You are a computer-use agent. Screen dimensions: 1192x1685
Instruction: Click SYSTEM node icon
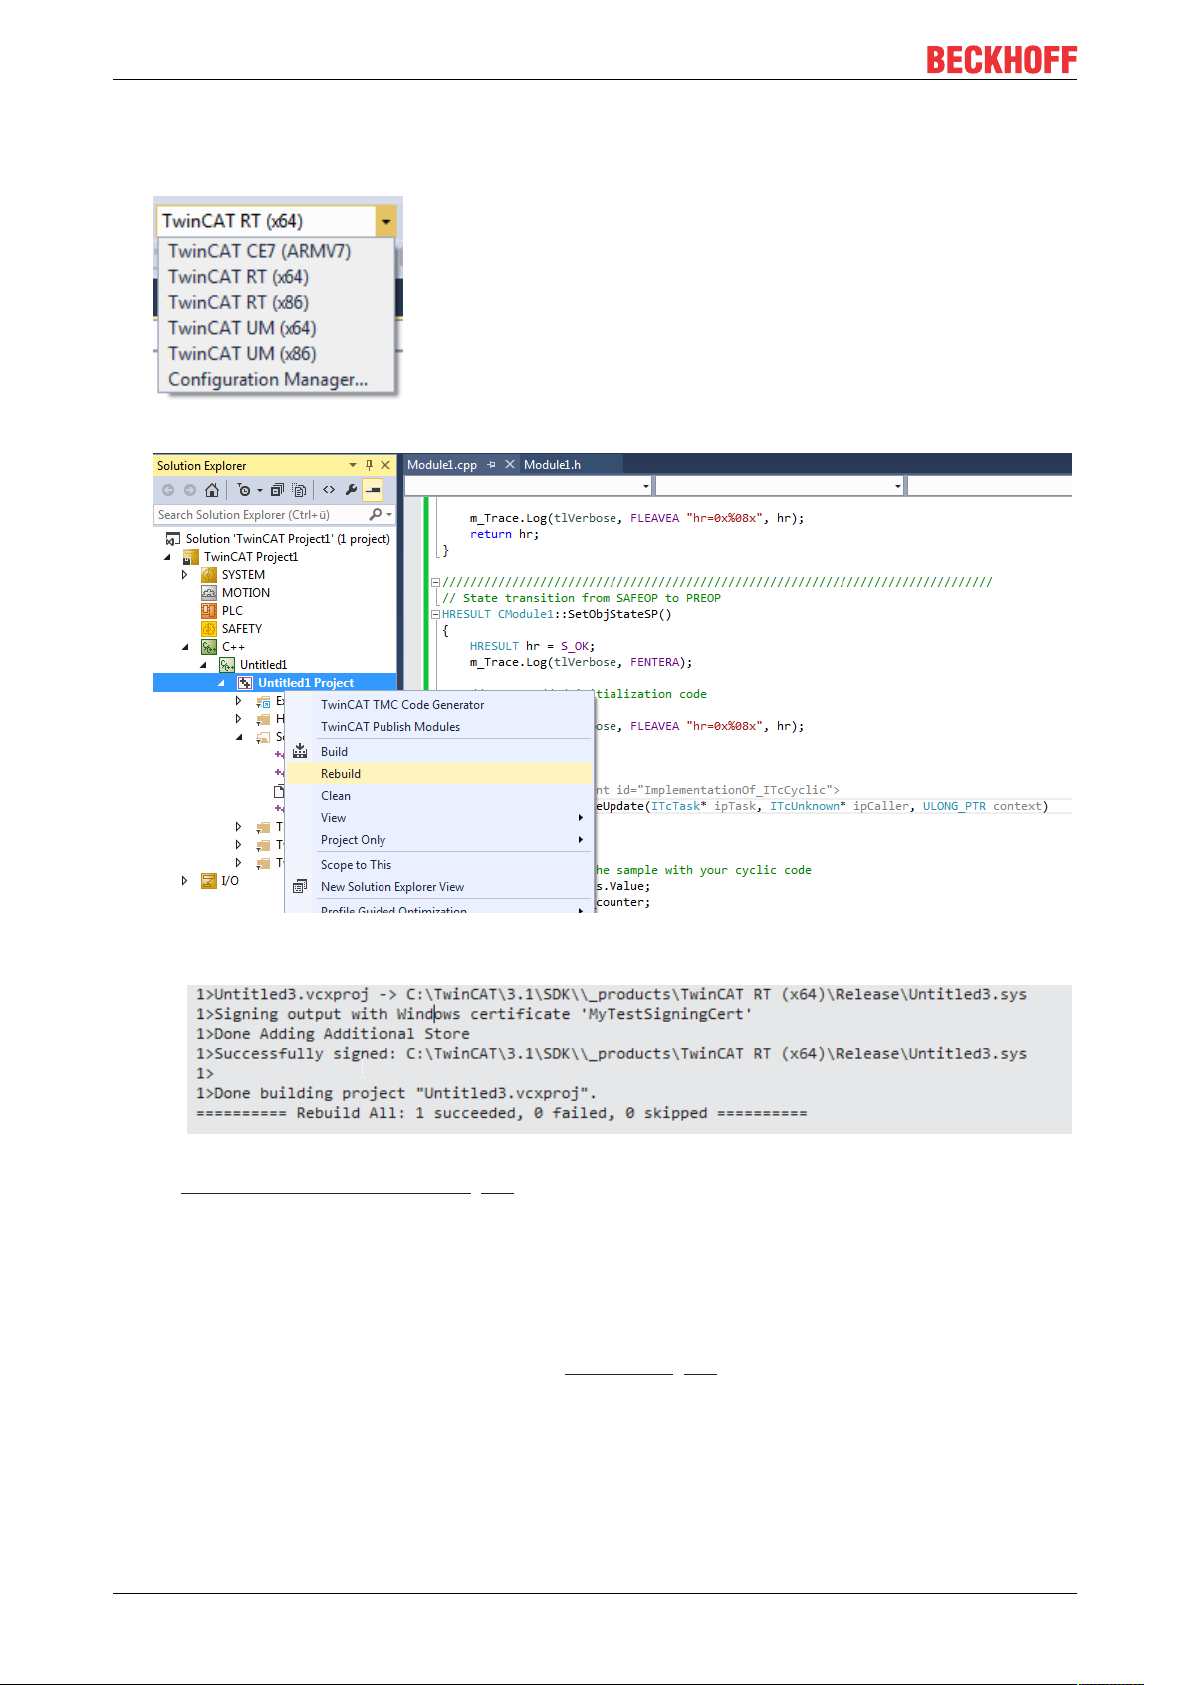point(209,575)
